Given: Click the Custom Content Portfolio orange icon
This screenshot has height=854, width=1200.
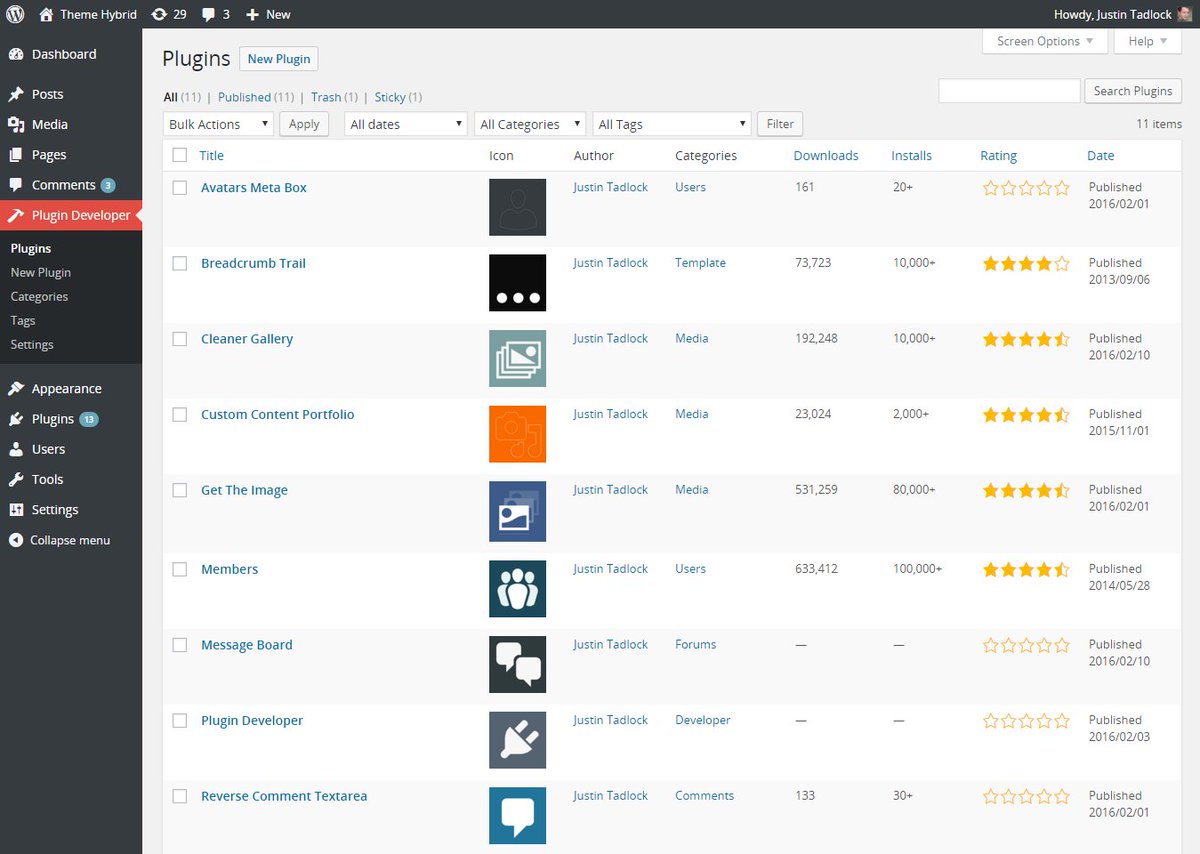Looking at the screenshot, I should 517,434.
